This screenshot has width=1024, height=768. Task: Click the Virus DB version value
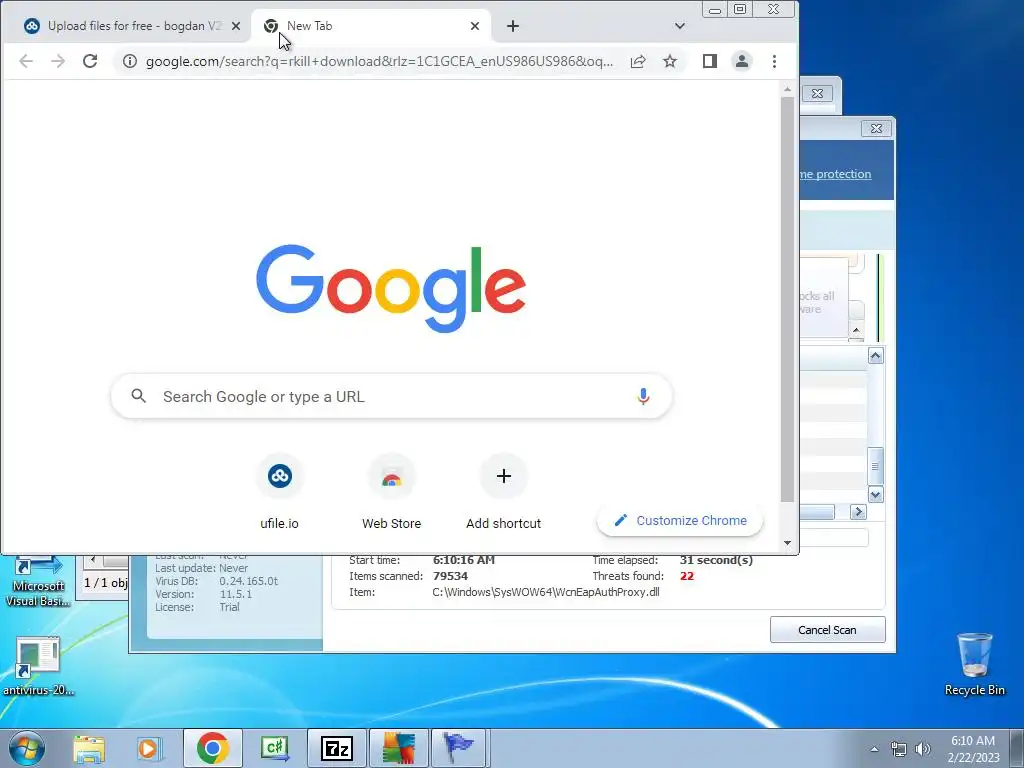[249, 581]
